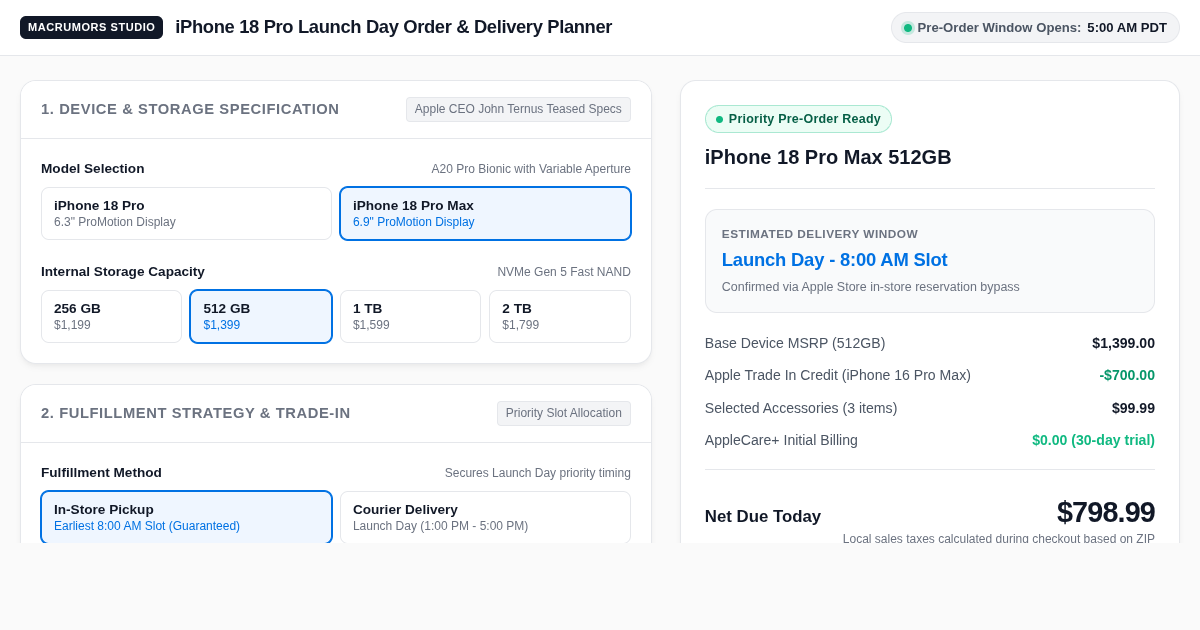The image size is (1200, 630).
Task: Click the Fulfillment Strategy & Trade-In section heading
Action: [196, 413]
